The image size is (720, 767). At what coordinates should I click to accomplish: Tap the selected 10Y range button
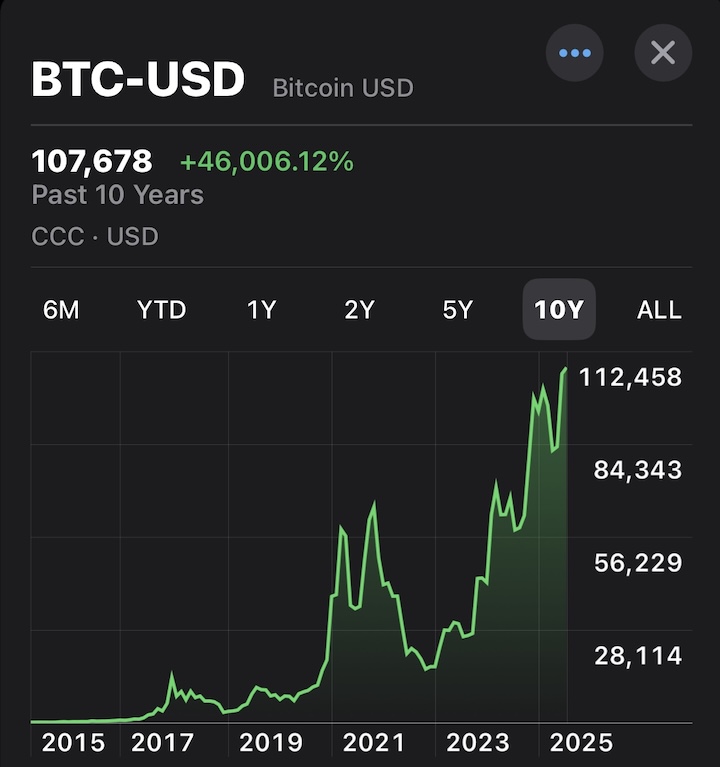559,310
